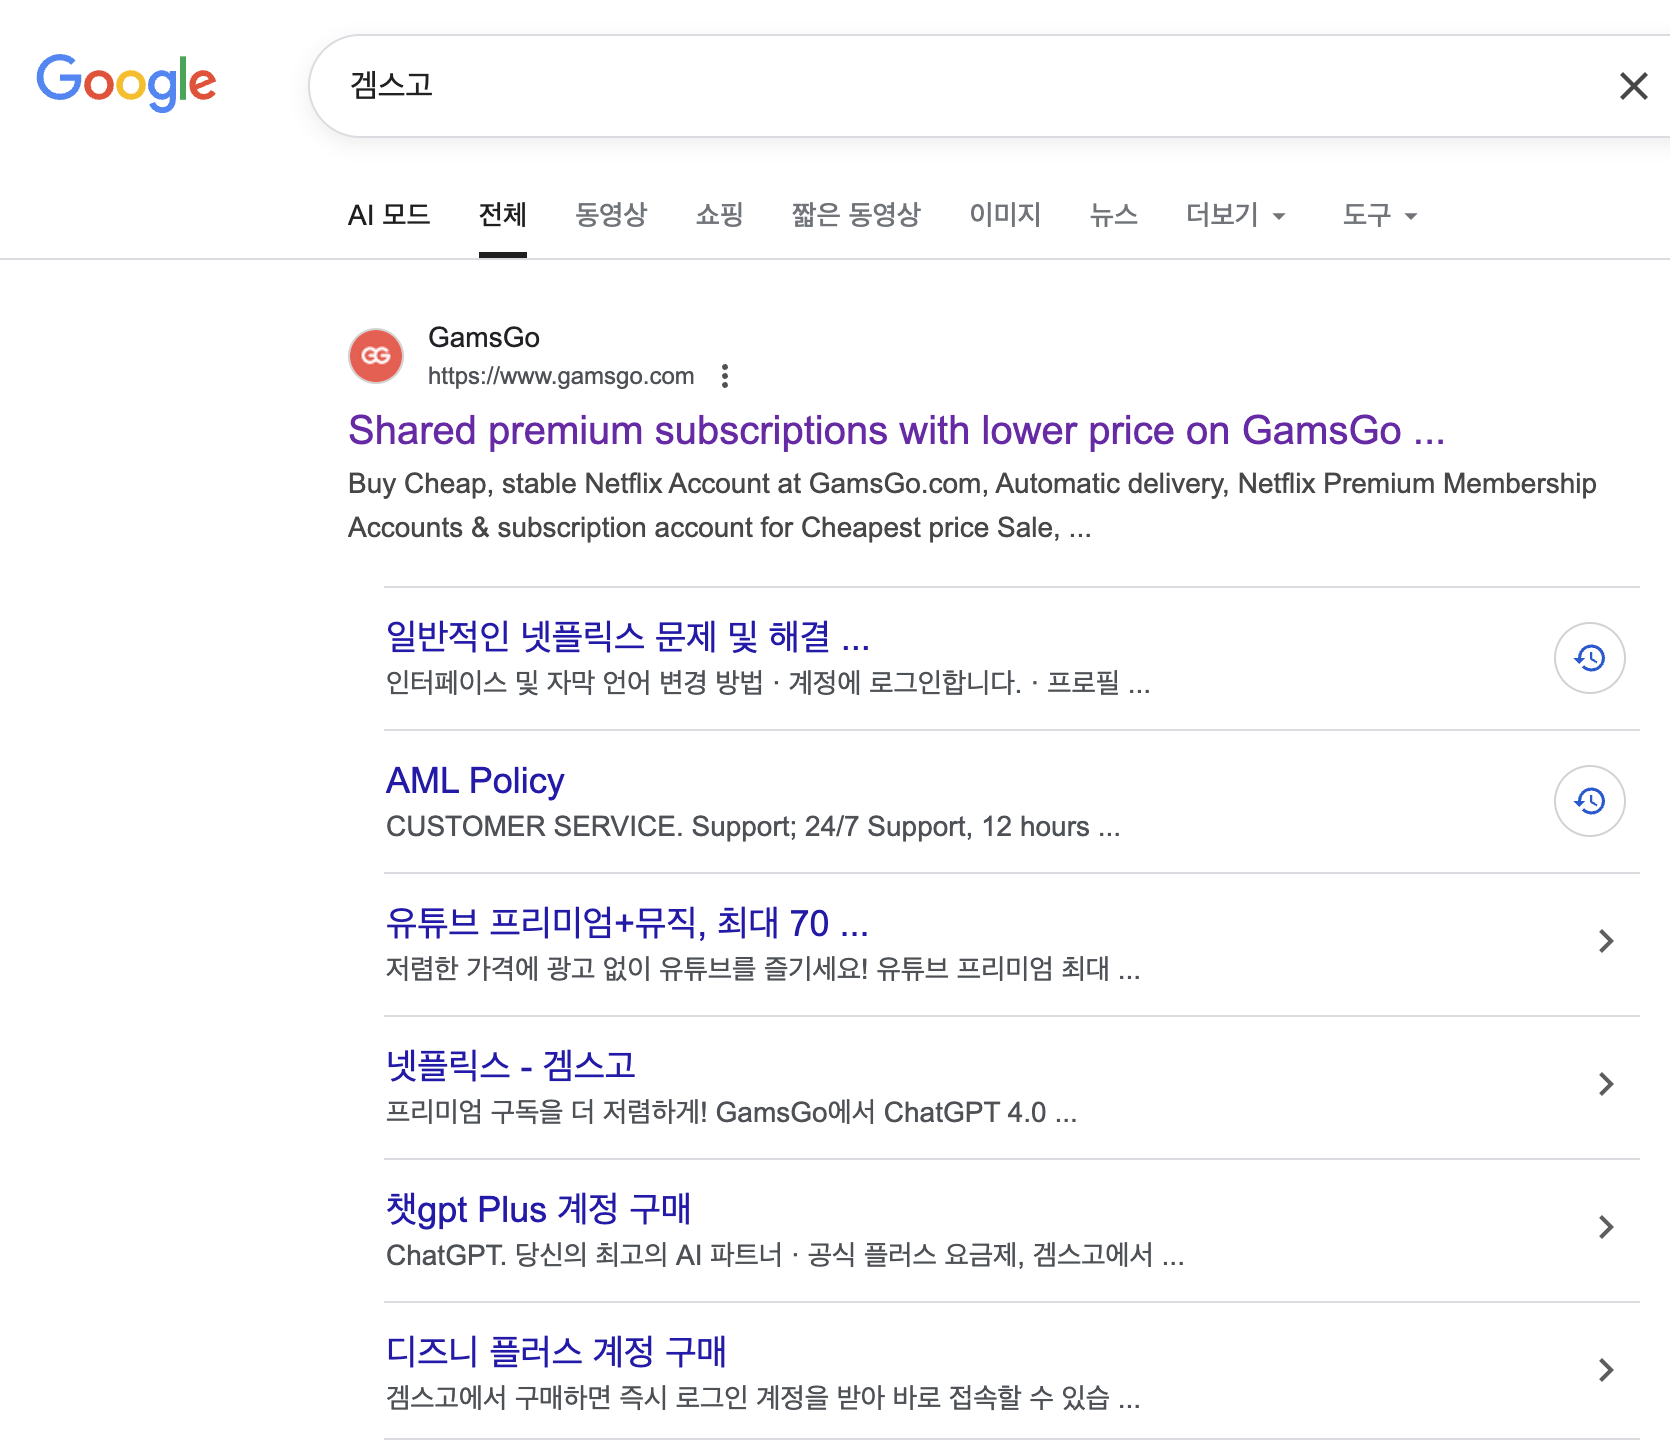Click the text '저렴한 가격에 광고 없이 유튜브를 즐기세요'

(x=627, y=969)
